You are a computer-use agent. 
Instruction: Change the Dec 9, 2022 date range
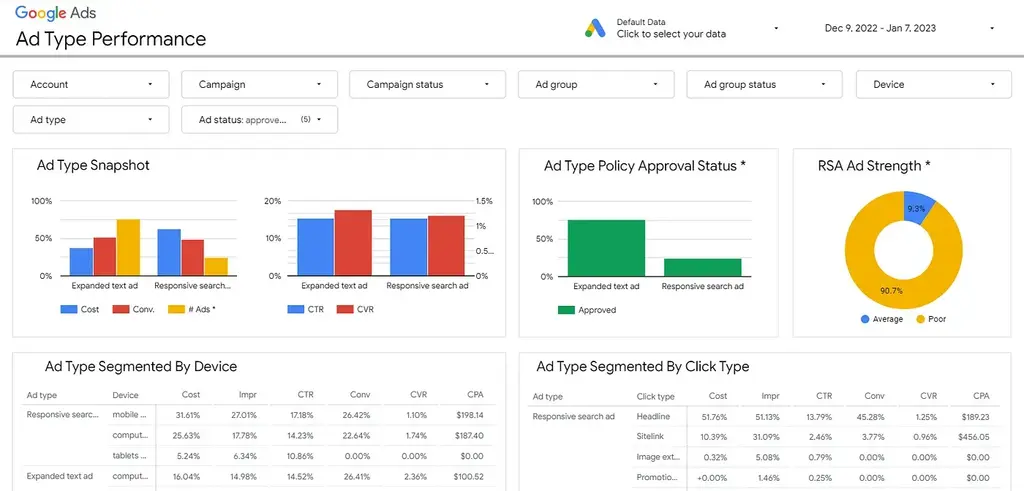(909, 28)
